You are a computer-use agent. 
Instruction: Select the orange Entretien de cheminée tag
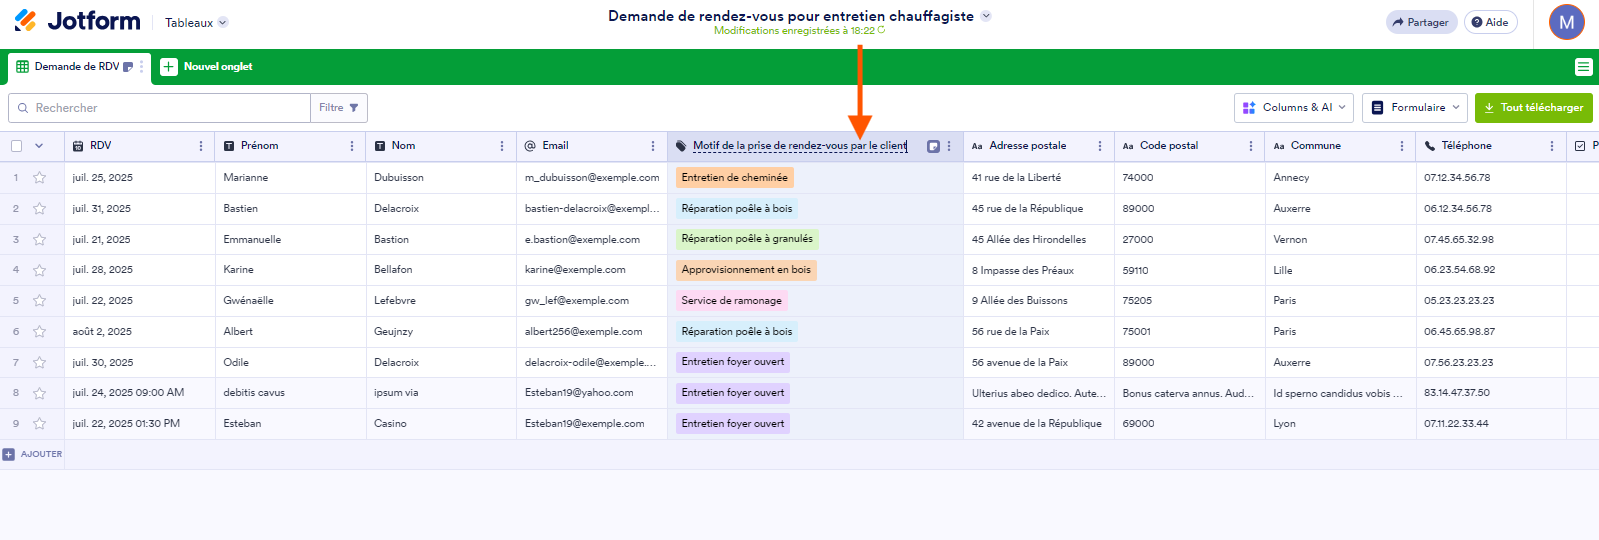pos(734,178)
